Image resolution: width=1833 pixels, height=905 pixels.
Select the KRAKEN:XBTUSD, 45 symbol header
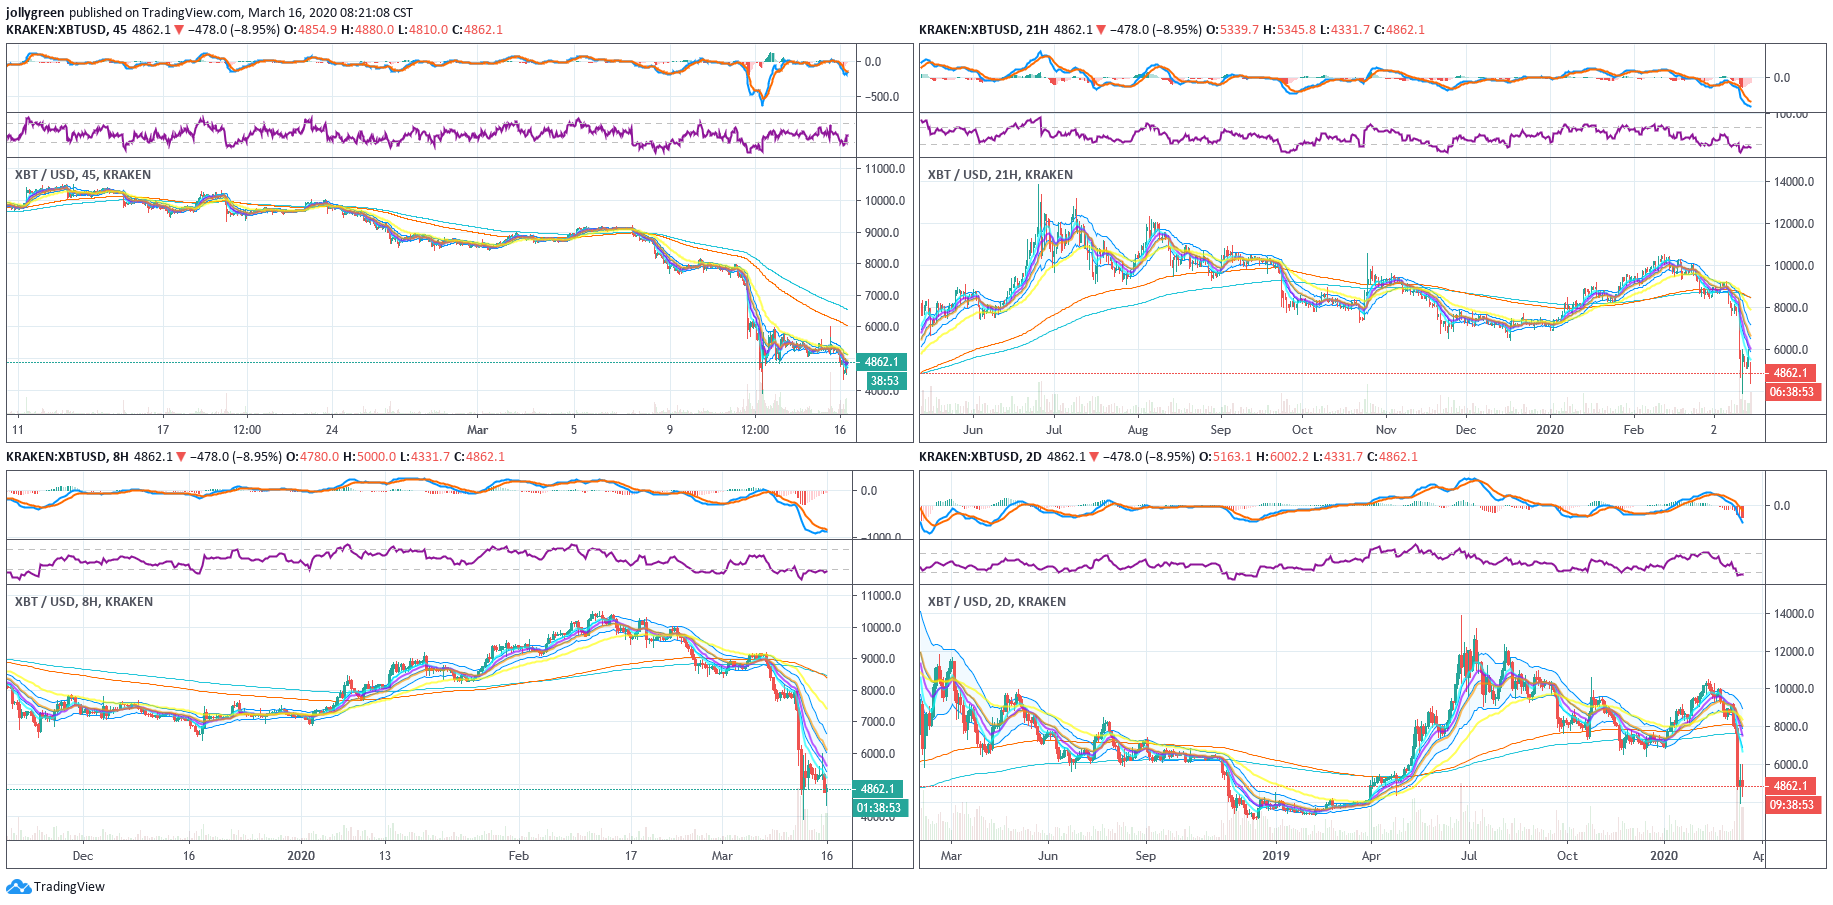(66, 30)
